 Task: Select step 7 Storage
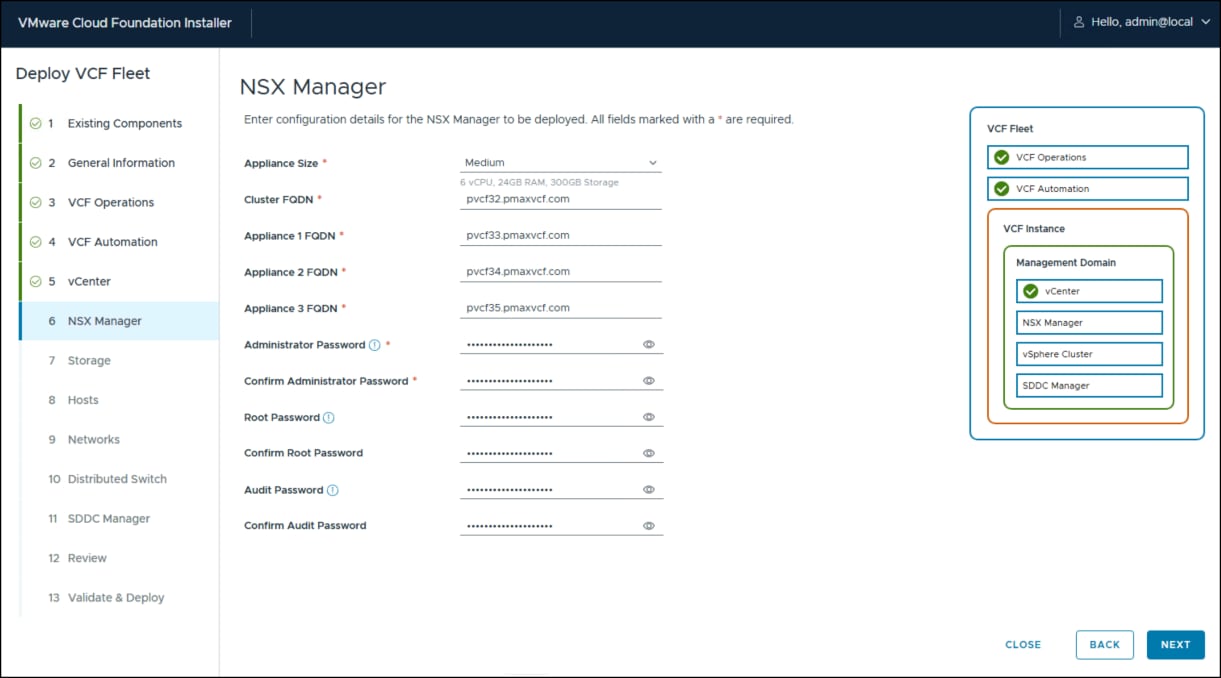click(119, 361)
